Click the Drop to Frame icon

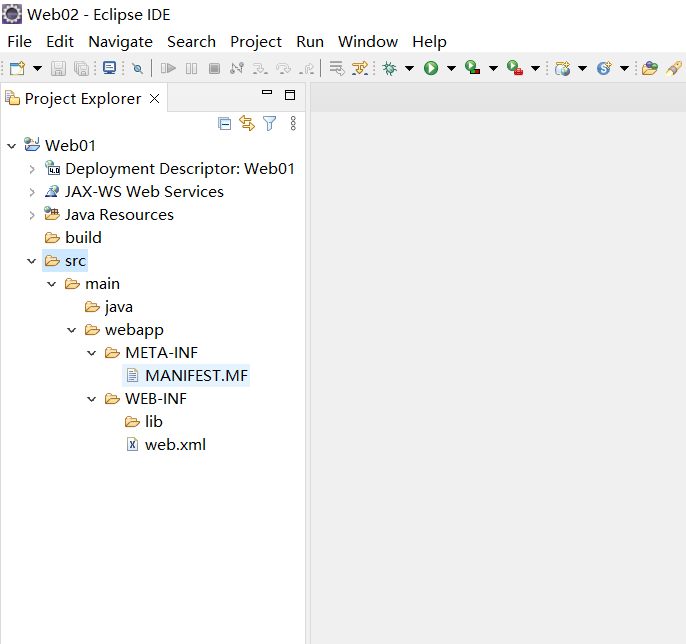337,68
